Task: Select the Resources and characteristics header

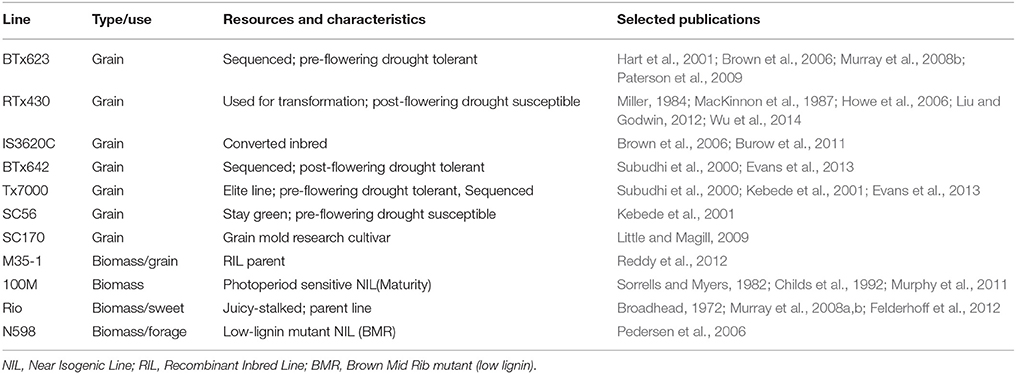Action: [324, 19]
